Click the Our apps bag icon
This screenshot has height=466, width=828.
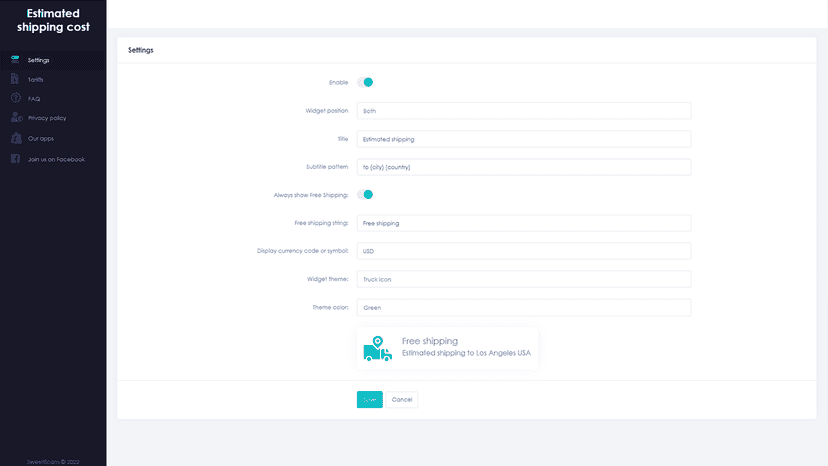tap(16, 138)
